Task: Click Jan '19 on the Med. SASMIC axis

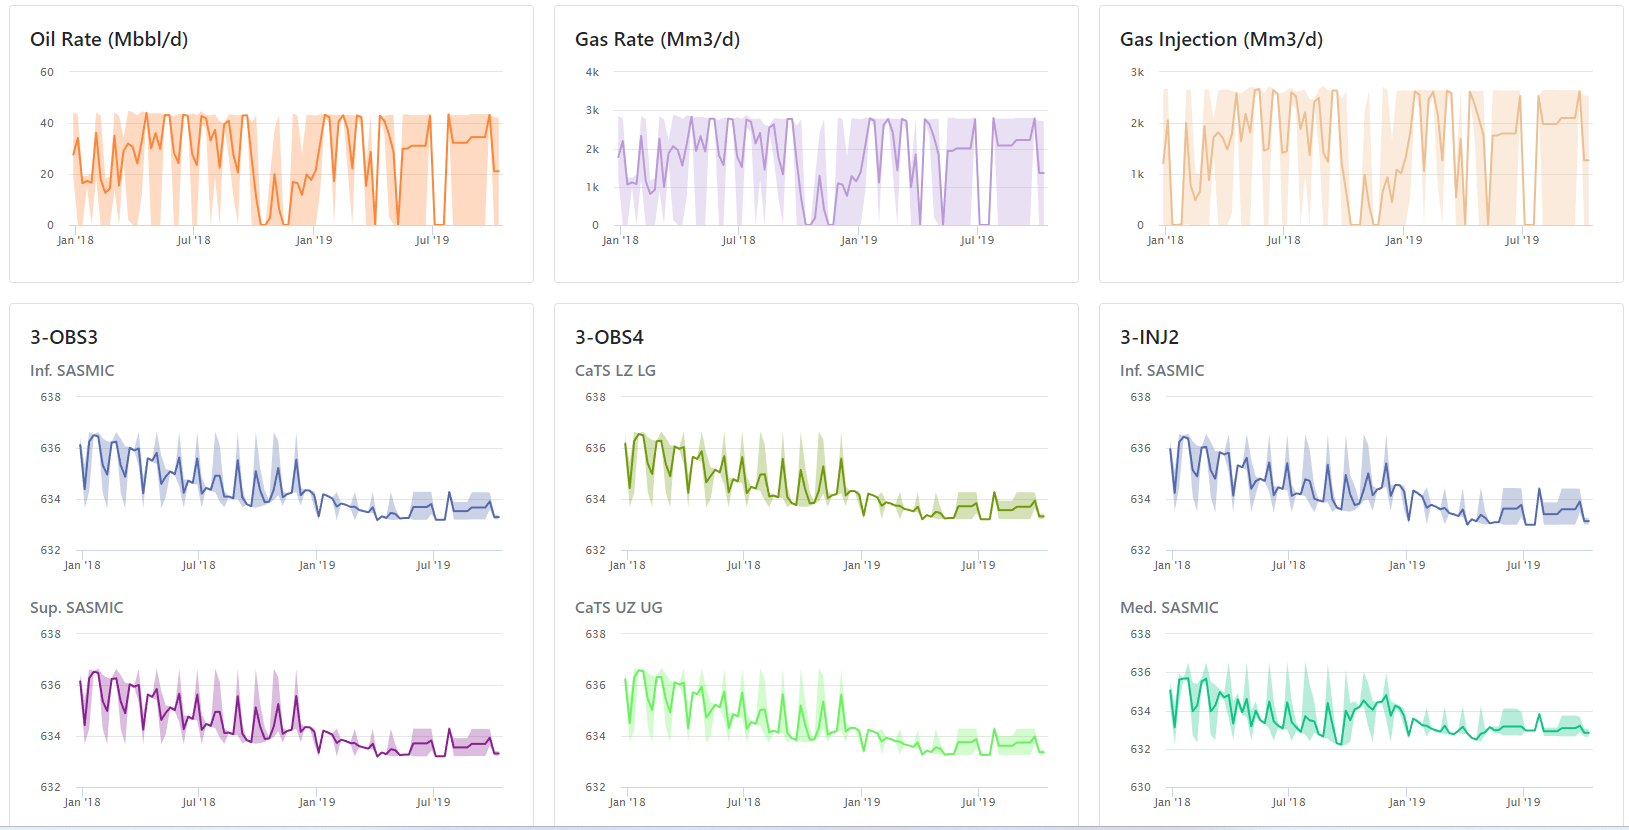Action: coord(1407,802)
